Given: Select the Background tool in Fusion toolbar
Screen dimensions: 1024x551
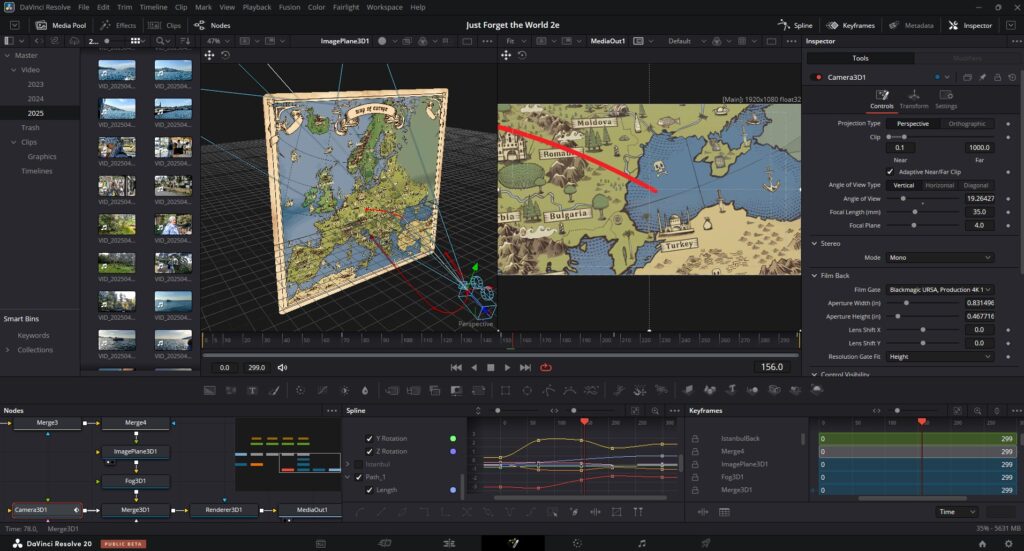Looking at the screenshot, I should tap(210, 390).
